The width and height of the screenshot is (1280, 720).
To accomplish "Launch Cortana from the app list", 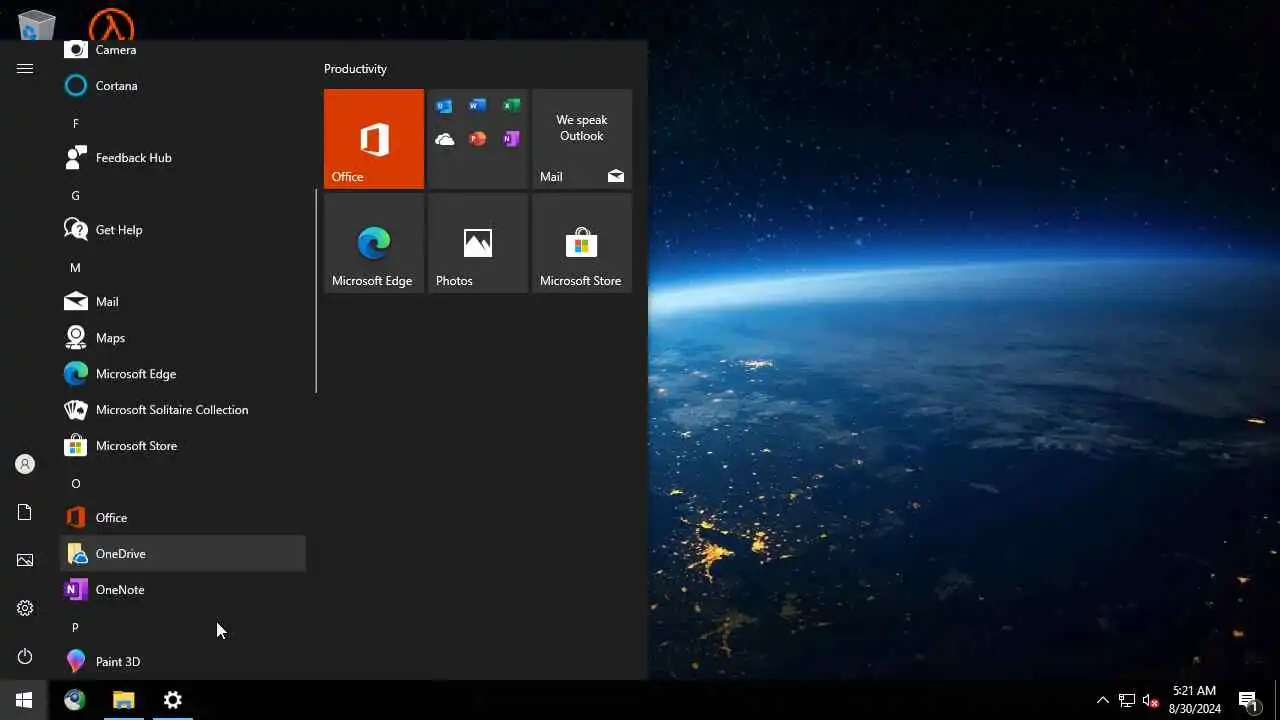I will coord(183,86).
